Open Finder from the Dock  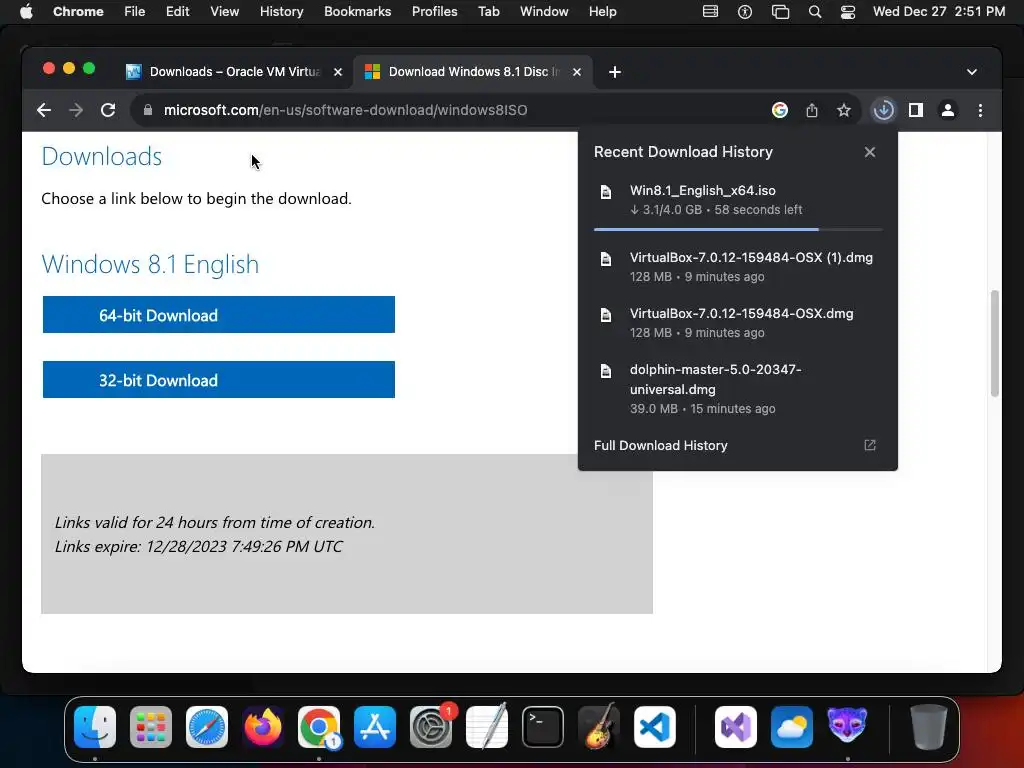pyautogui.click(x=95, y=727)
